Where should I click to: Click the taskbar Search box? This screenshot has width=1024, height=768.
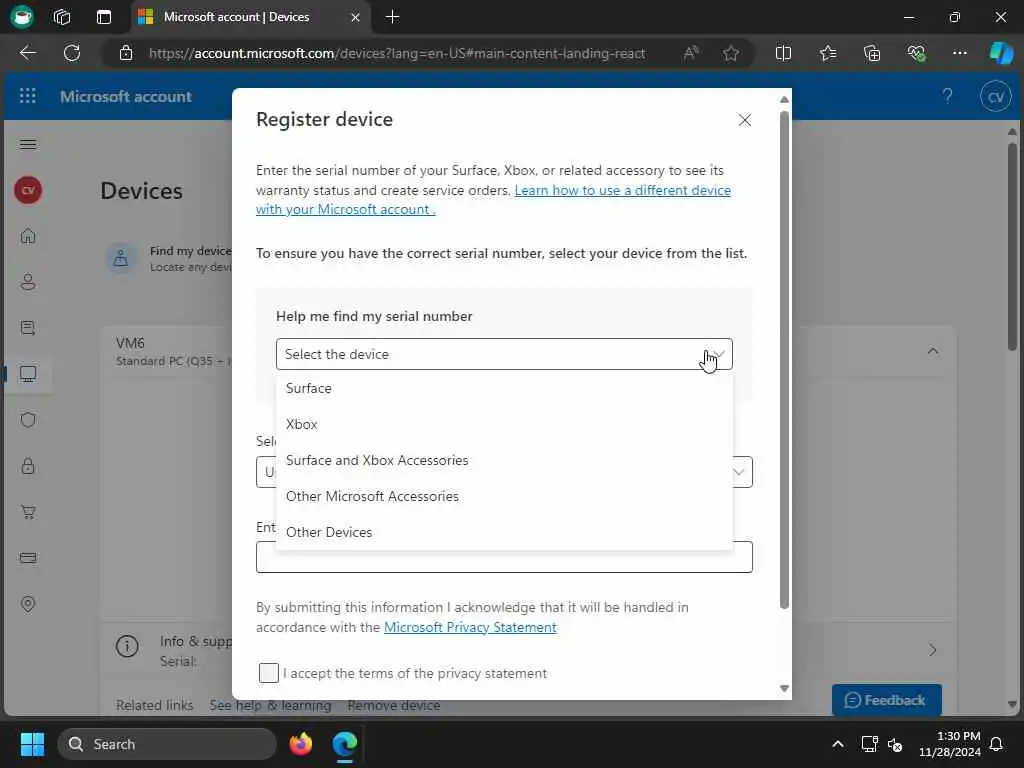click(x=167, y=744)
